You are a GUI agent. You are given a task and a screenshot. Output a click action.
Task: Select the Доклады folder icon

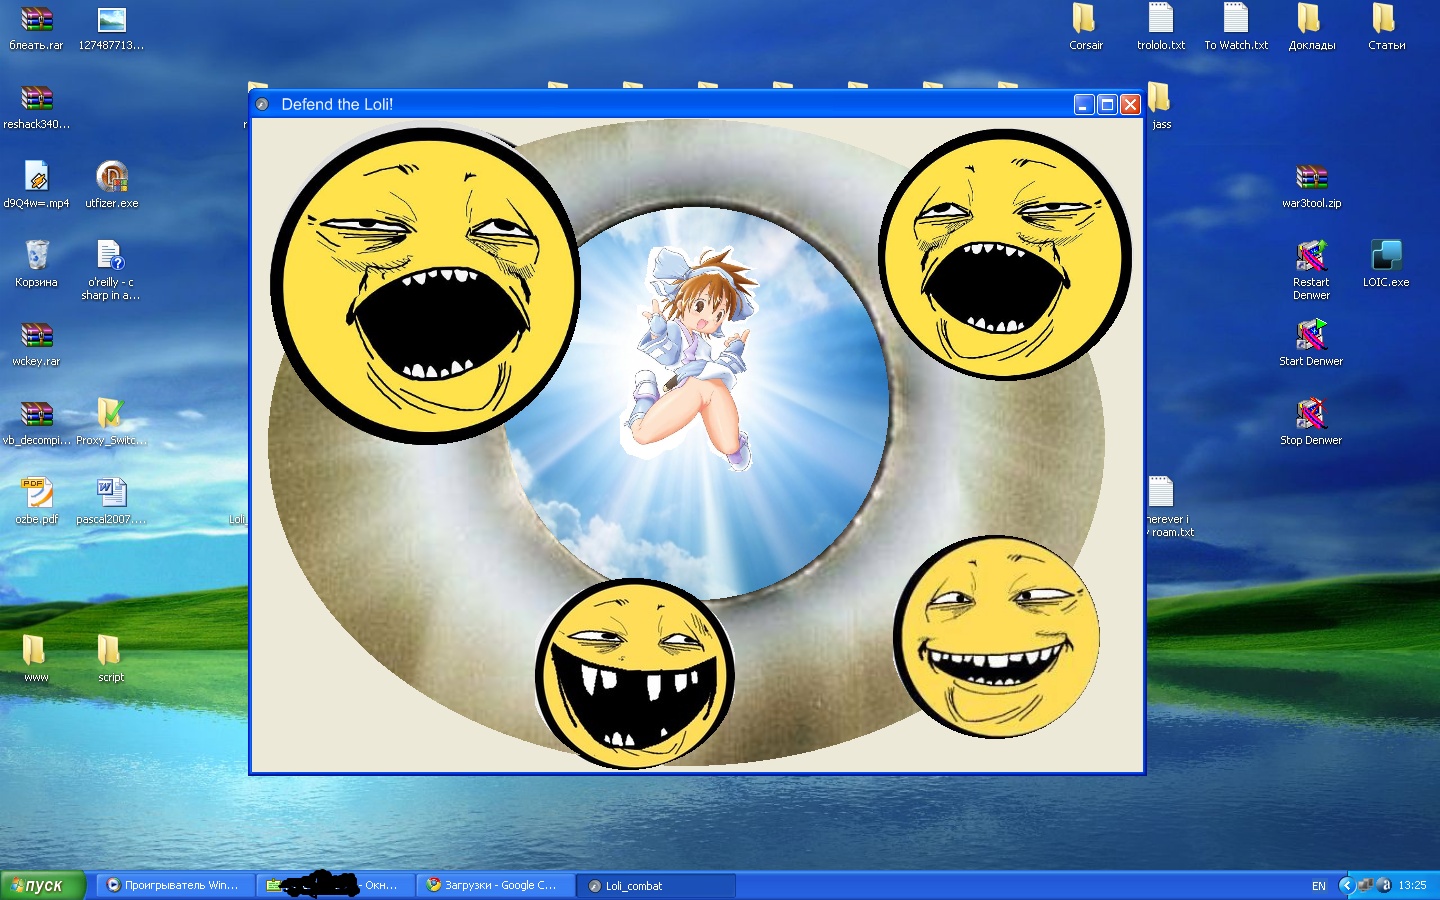point(1311,28)
